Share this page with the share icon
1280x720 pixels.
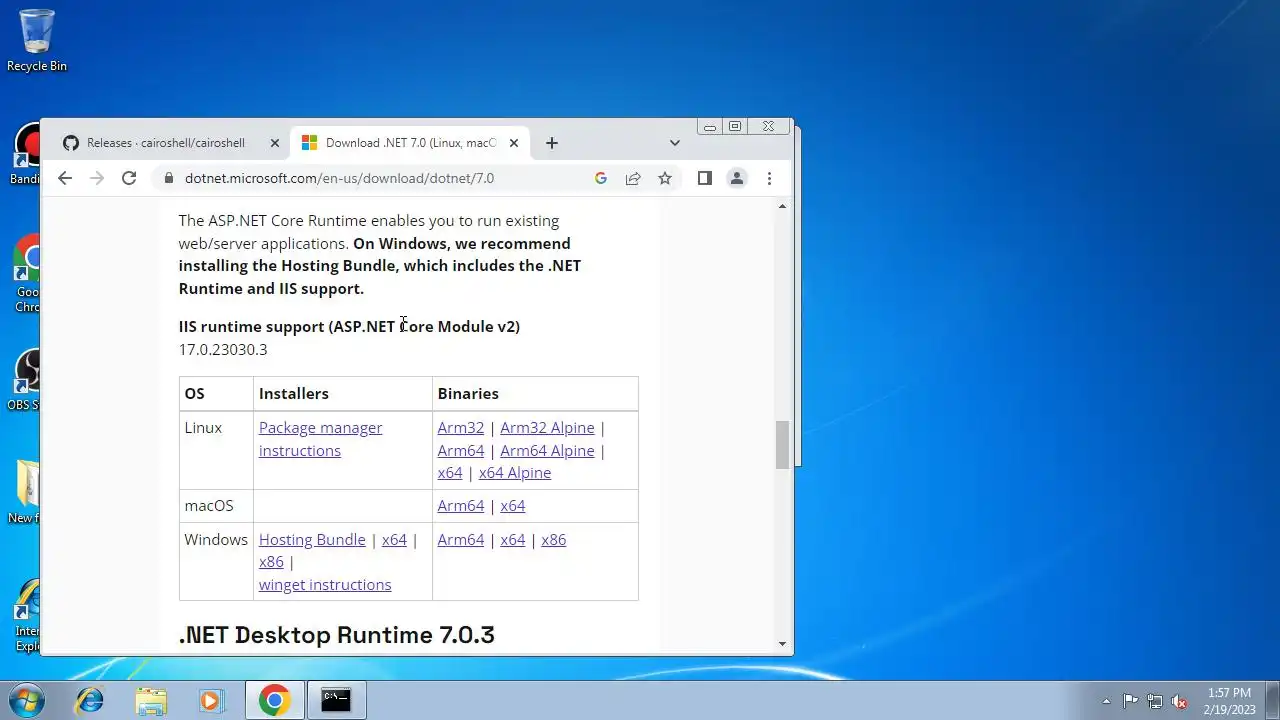633,178
